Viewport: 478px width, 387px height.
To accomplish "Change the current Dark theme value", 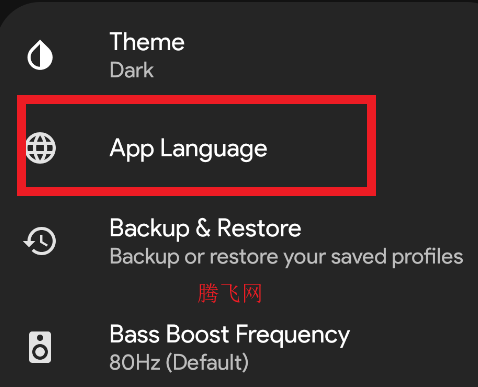I will tap(132, 70).
